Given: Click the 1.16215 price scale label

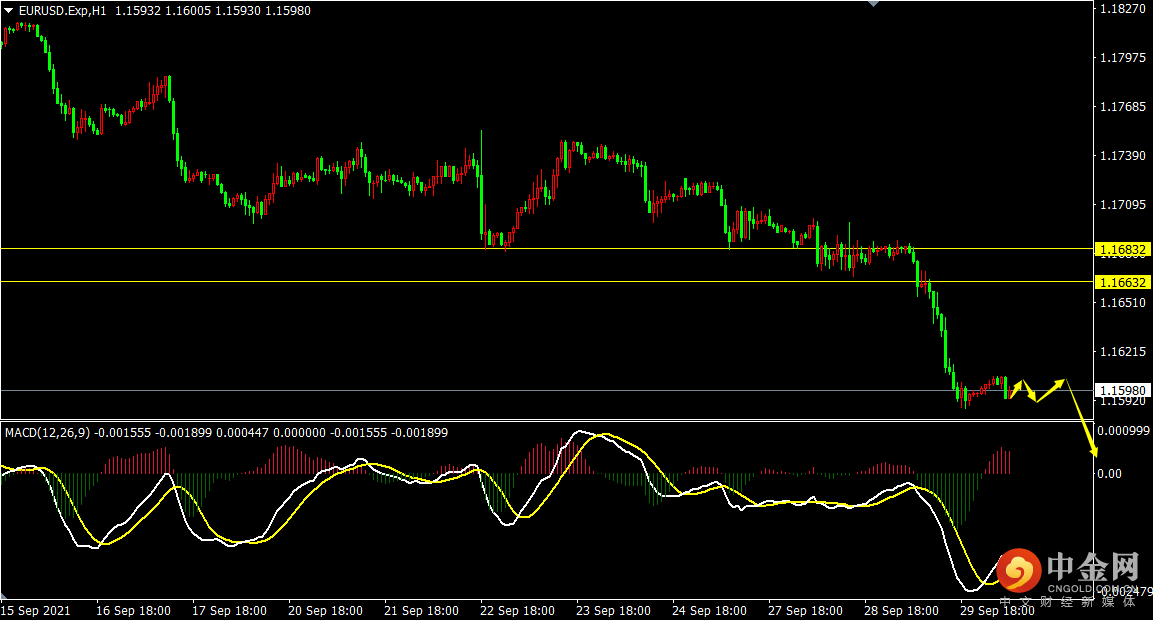Looking at the screenshot, I should pyautogui.click(x=1122, y=352).
